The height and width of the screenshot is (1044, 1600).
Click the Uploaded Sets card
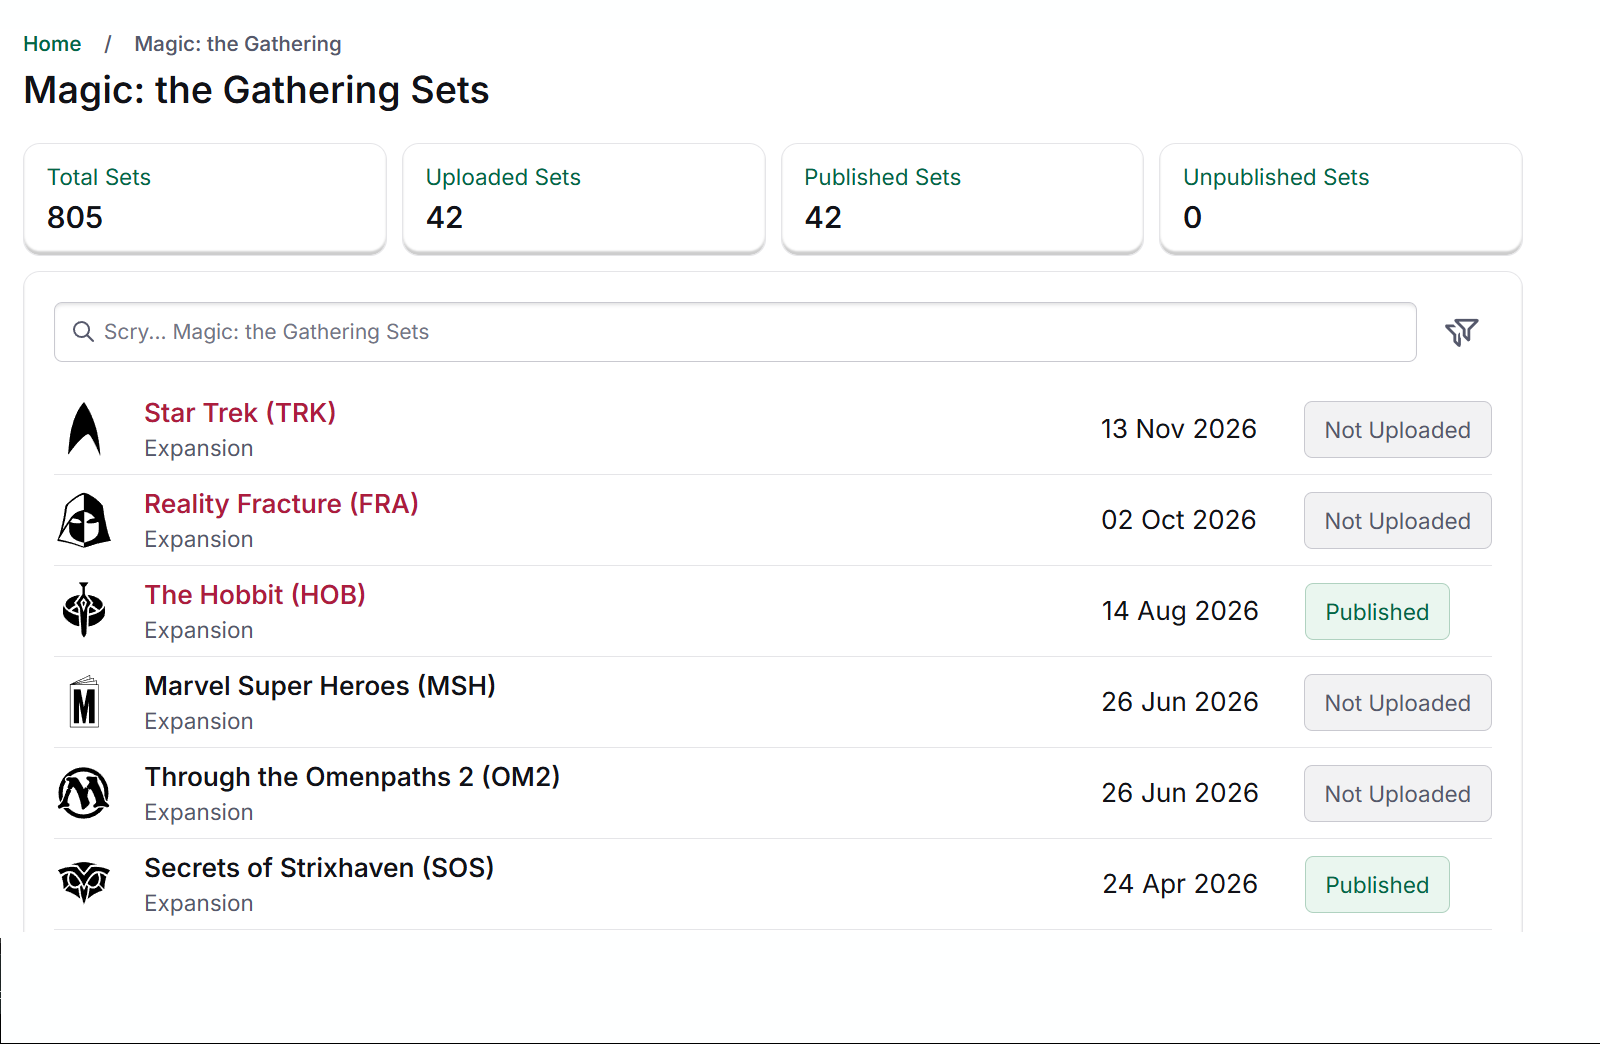click(584, 198)
